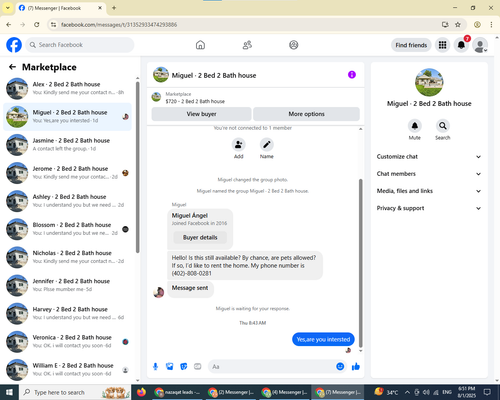Open the account profile avatar menu
Screen dimensions: 500x400
coord(480,45)
